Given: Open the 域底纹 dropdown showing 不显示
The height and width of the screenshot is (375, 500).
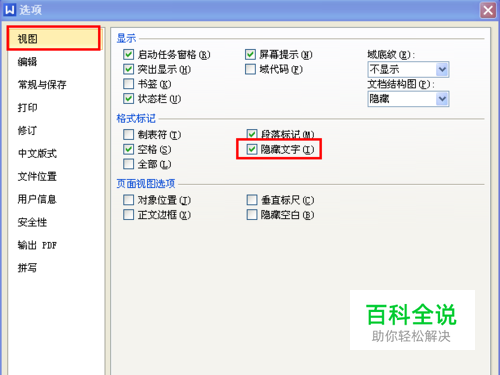Looking at the screenshot, I should coord(408,69).
